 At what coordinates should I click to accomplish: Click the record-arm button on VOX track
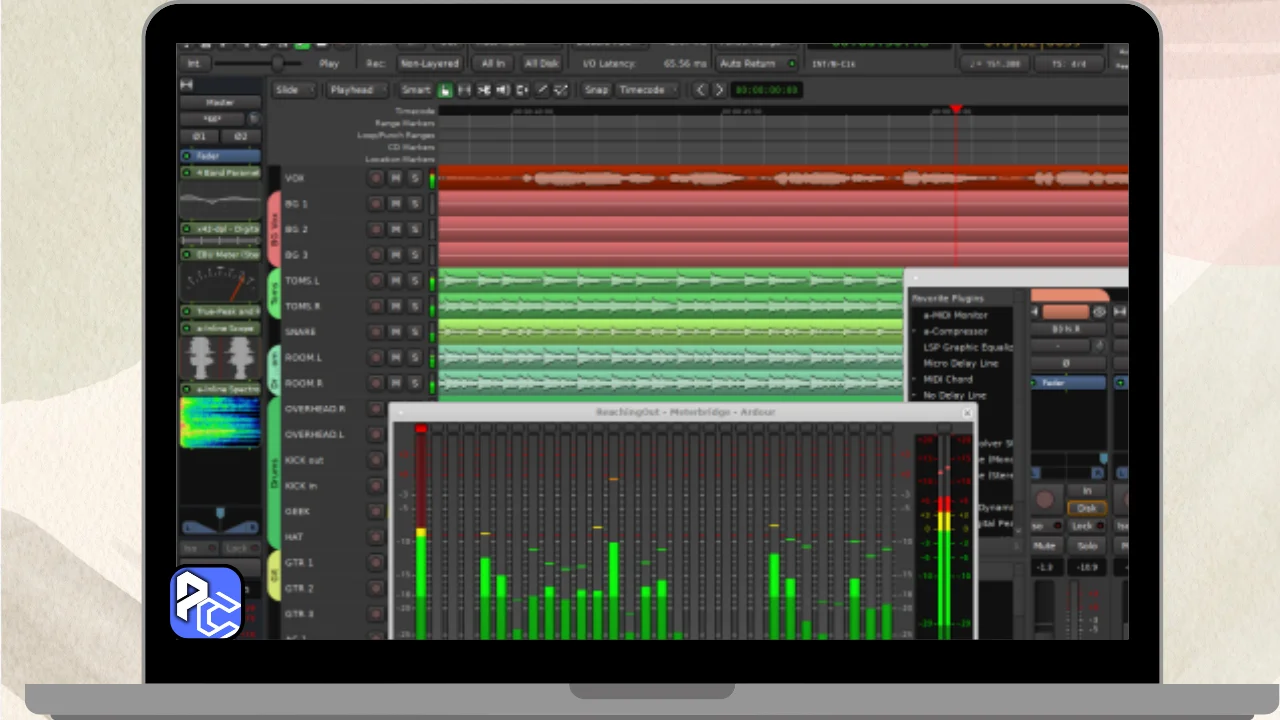[376, 178]
